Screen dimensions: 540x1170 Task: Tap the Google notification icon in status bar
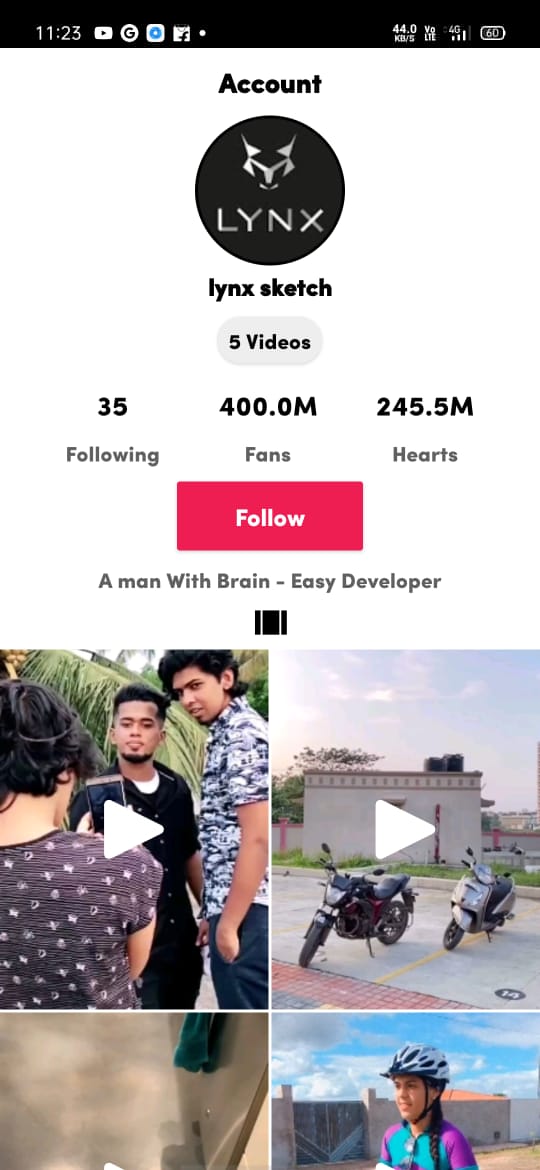click(129, 33)
